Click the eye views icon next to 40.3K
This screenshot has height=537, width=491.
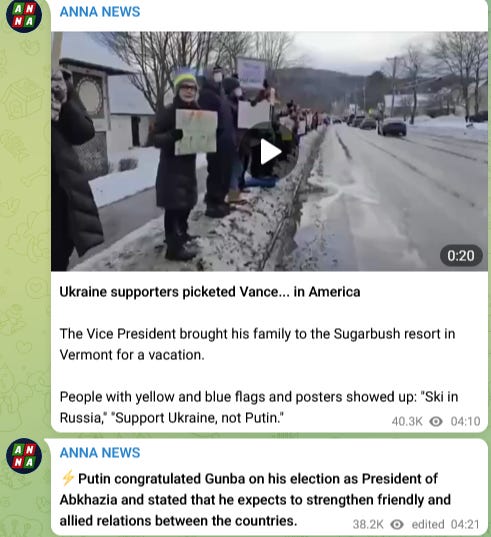pos(436,421)
